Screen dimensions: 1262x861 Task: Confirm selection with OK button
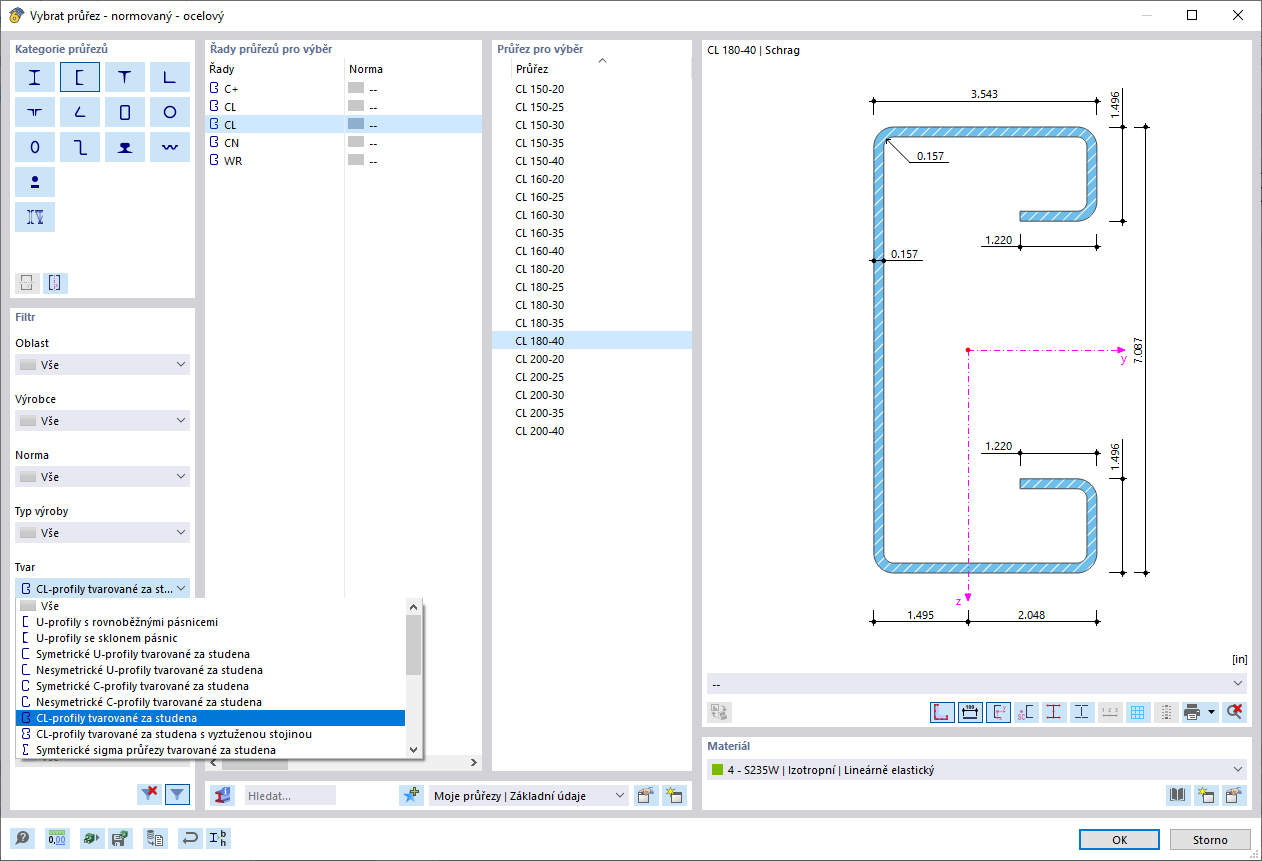pyautogui.click(x=1120, y=839)
